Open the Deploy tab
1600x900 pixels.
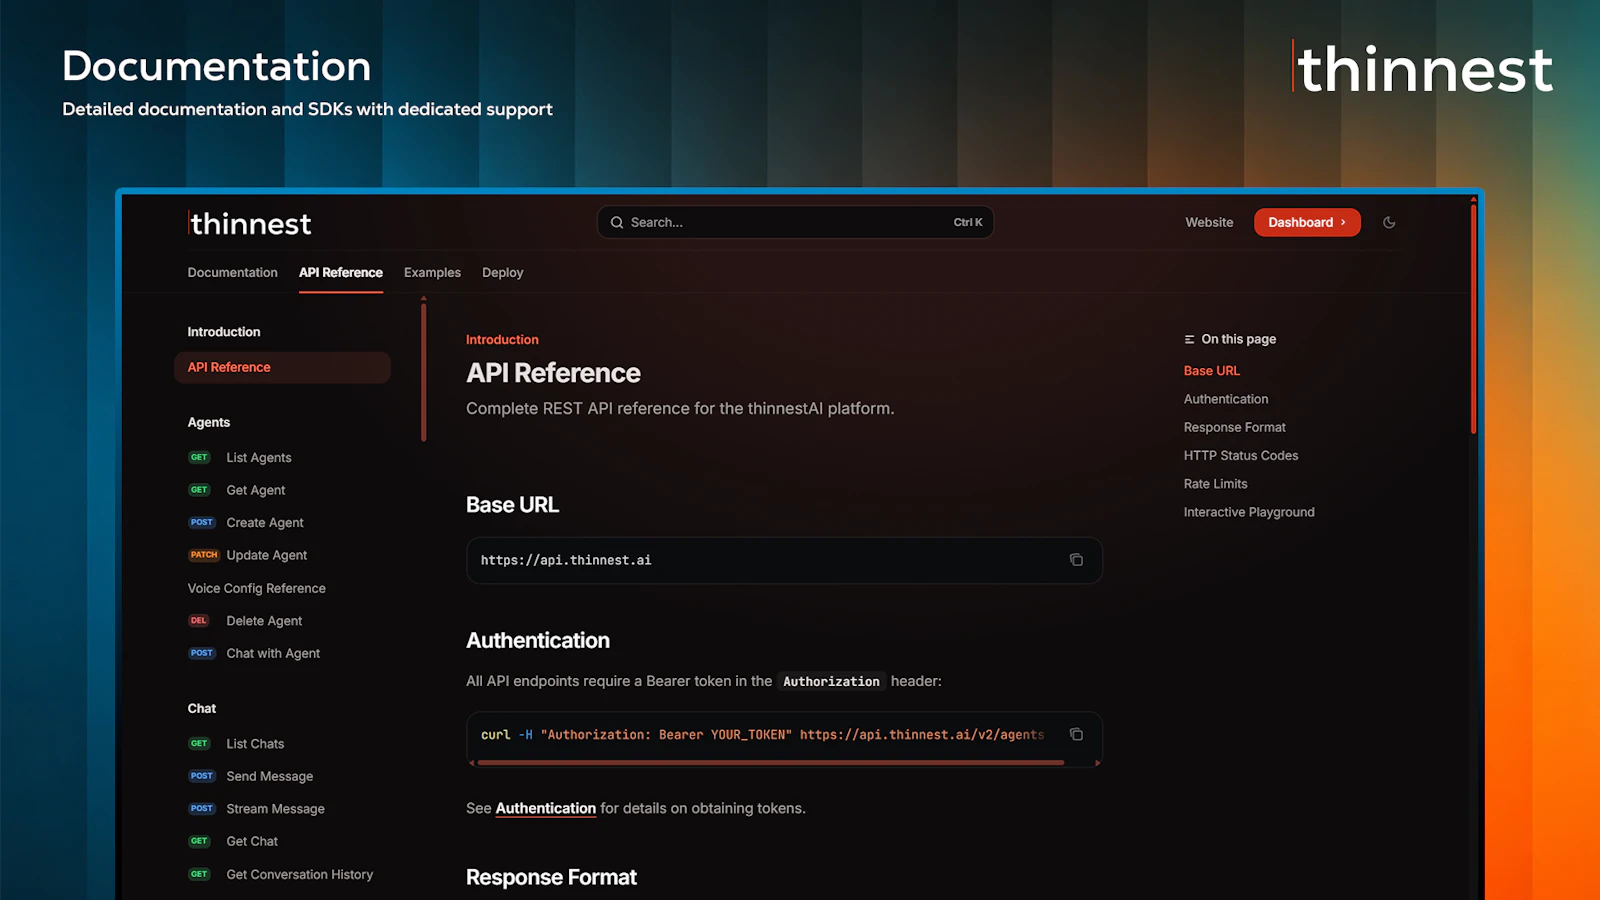502,272
